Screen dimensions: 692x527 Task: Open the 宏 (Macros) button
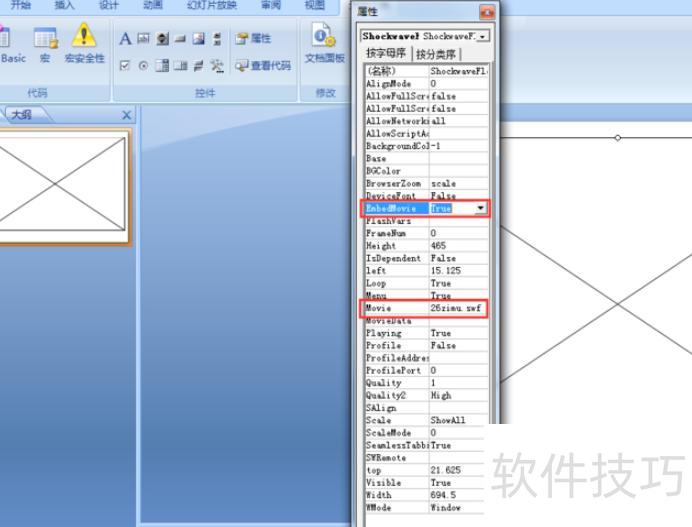pos(45,44)
